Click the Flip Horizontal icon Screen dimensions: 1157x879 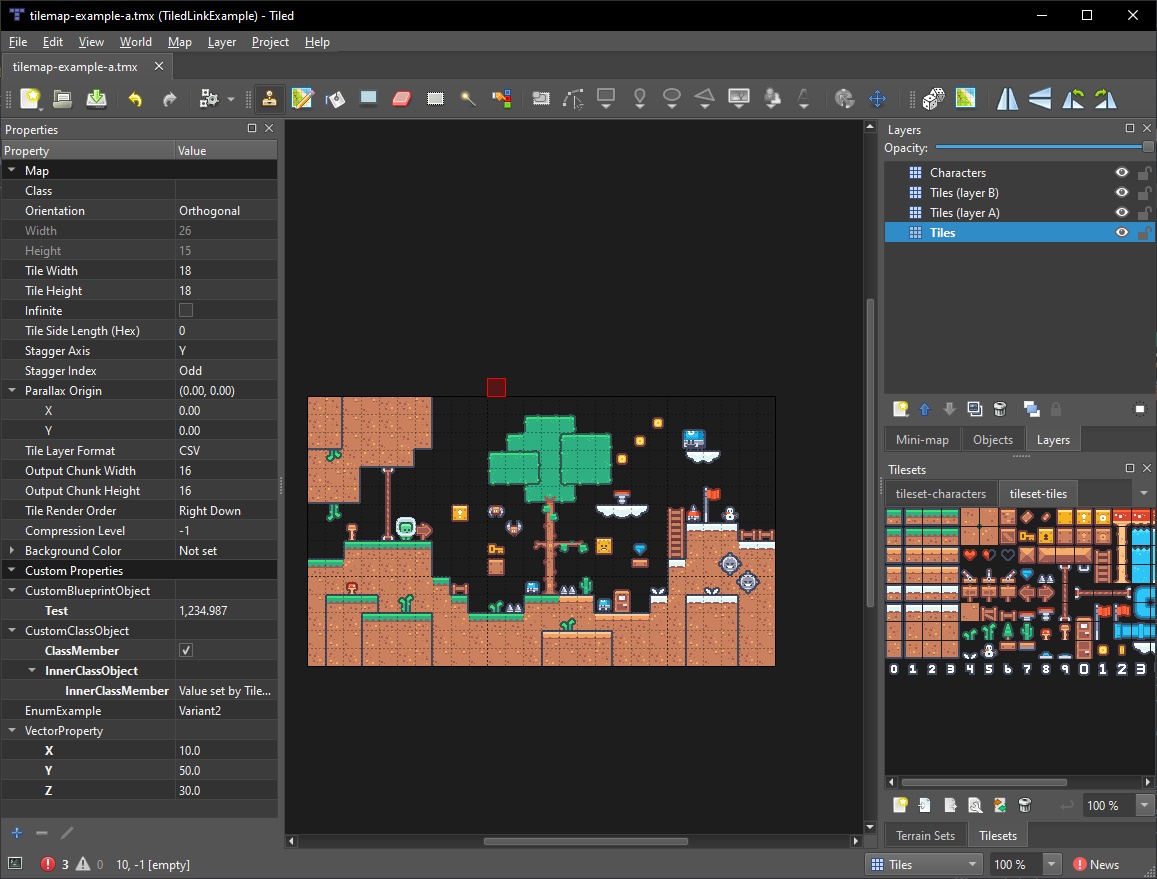(x=1007, y=98)
